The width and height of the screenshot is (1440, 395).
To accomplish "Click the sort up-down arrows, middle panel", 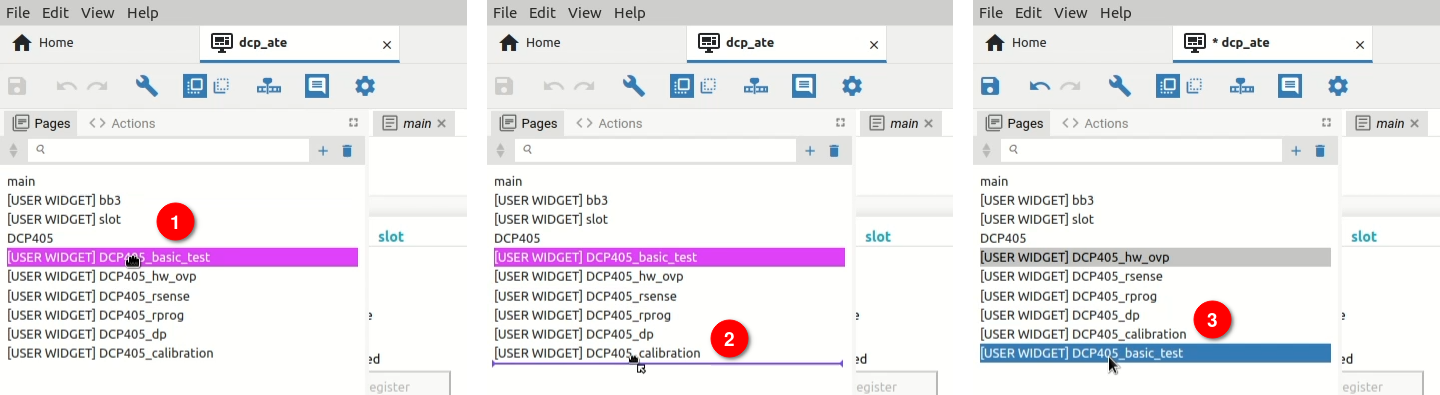I will pos(499,151).
